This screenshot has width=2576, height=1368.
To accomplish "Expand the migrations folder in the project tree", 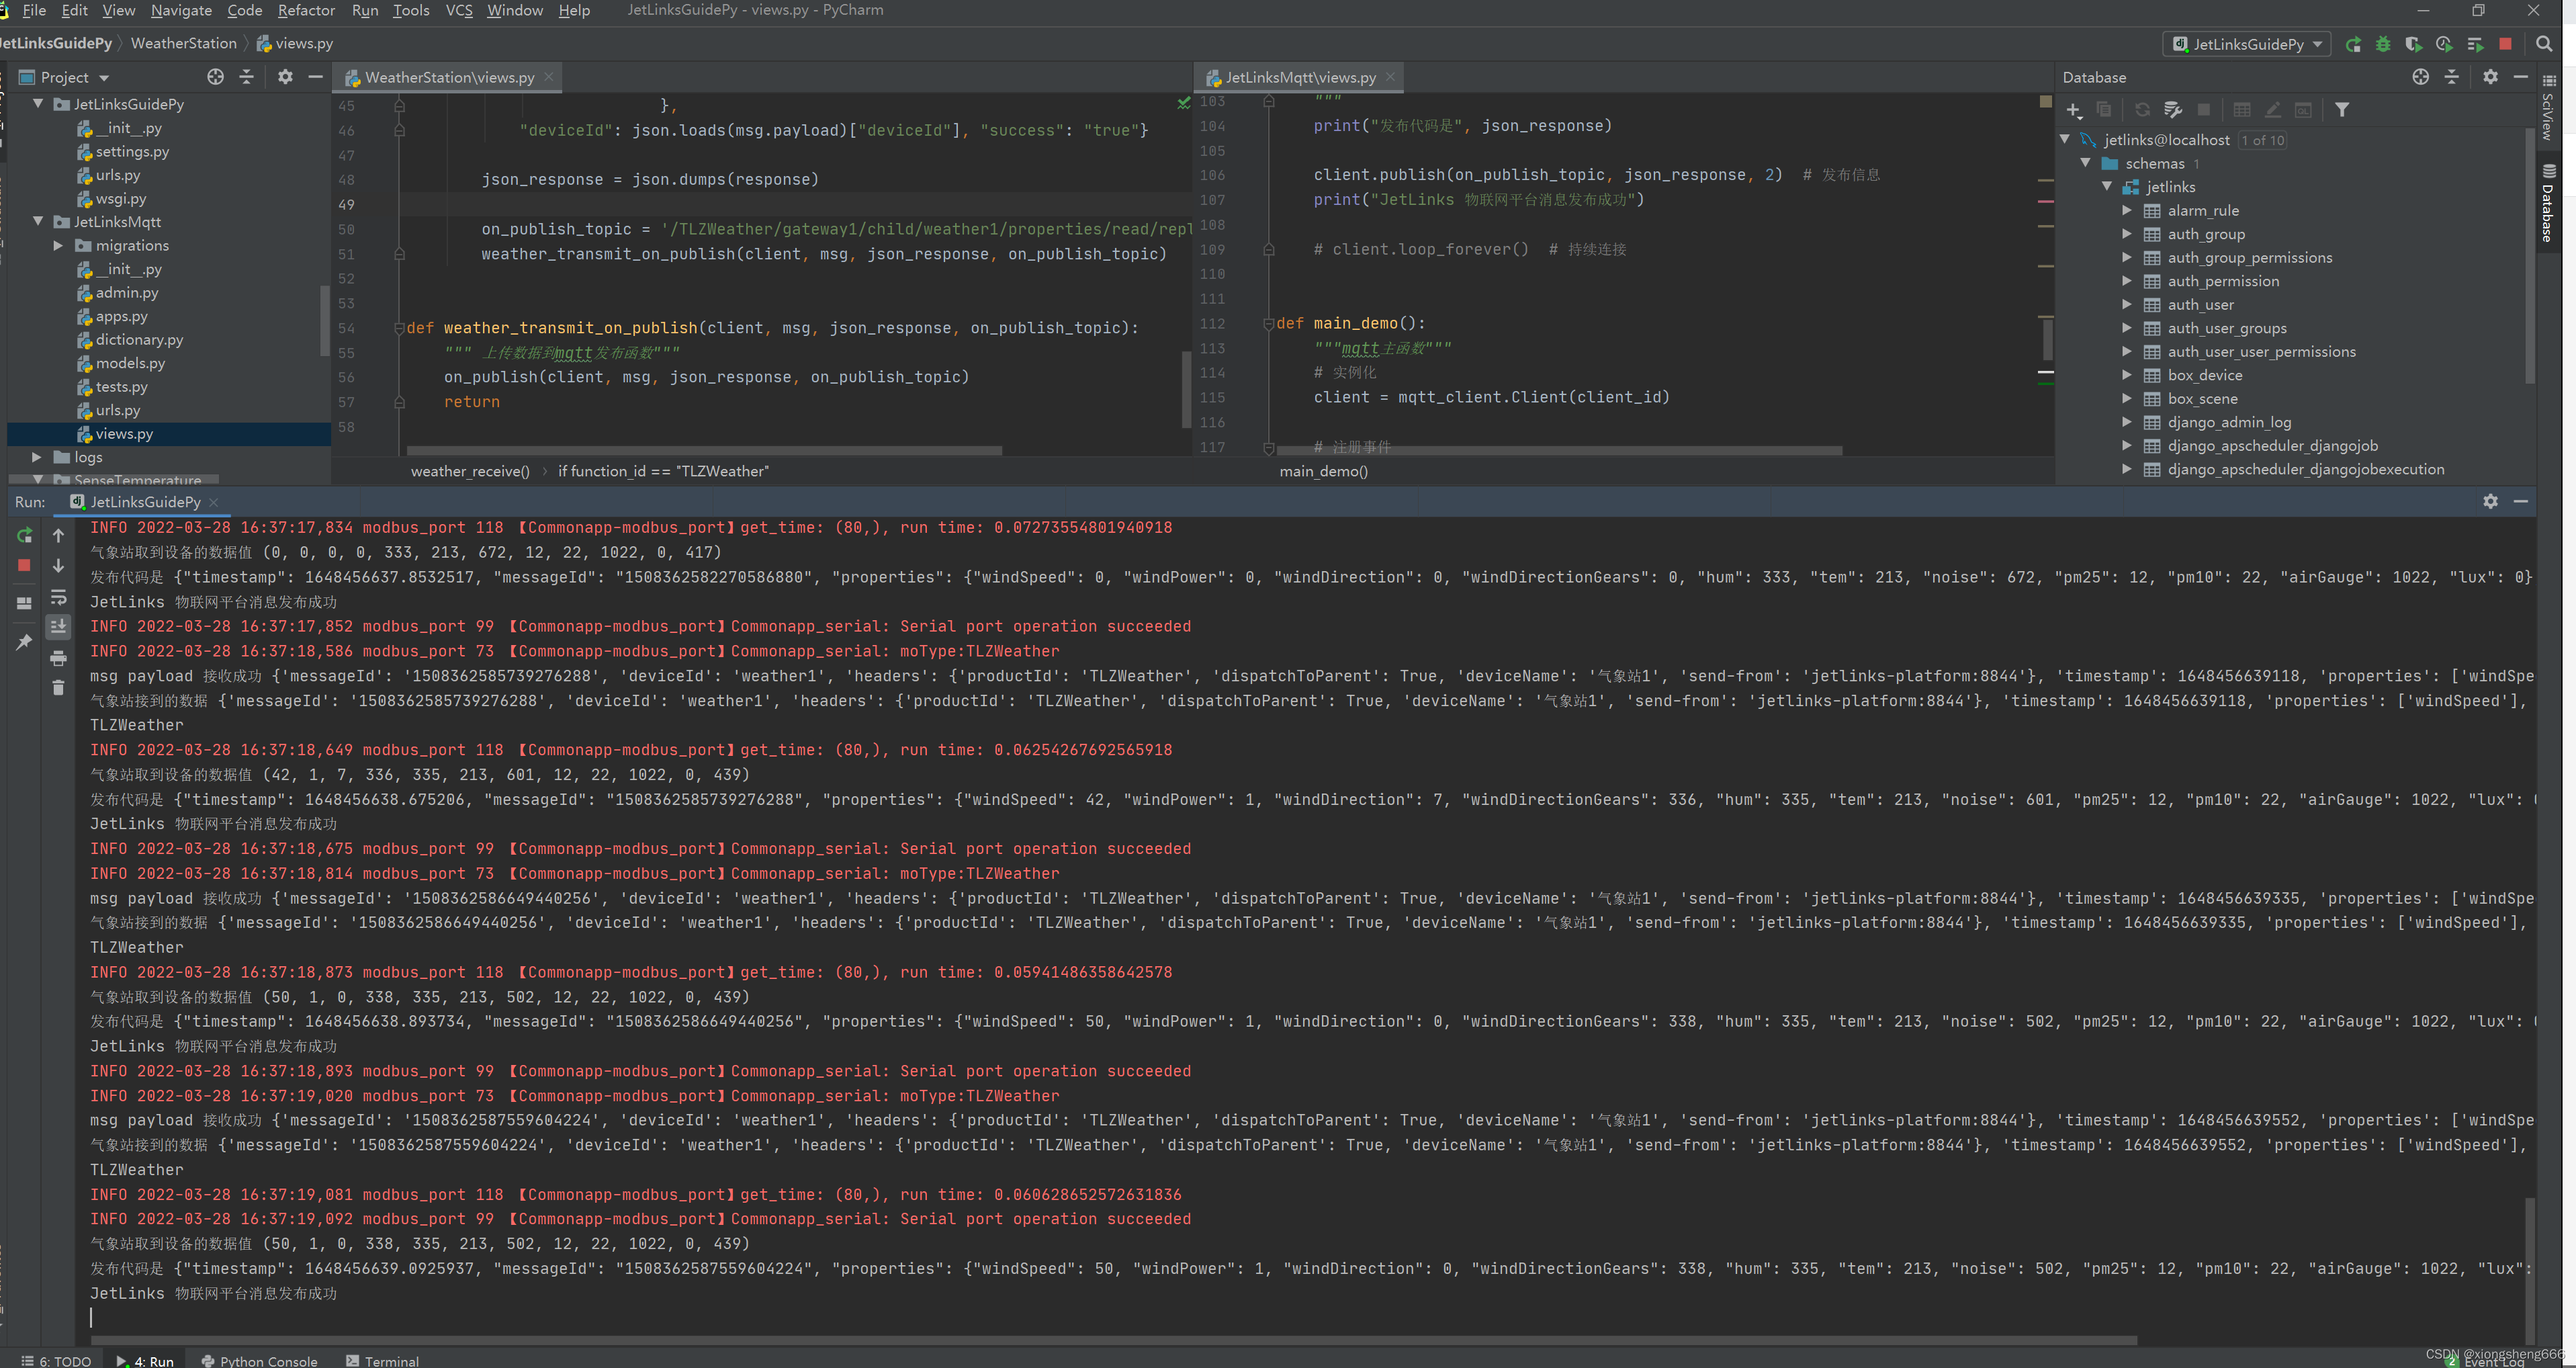I will point(58,246).
